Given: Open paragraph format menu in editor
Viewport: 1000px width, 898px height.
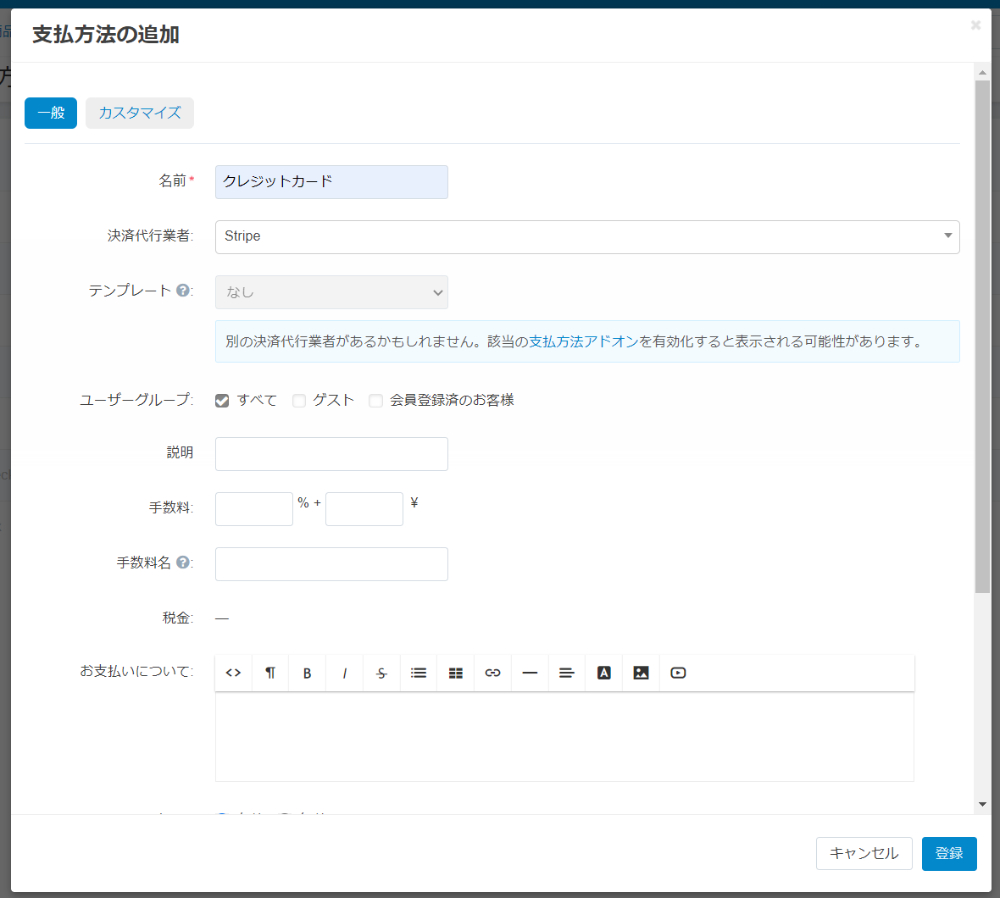Looking at the screenshot, I should [270, 673].
